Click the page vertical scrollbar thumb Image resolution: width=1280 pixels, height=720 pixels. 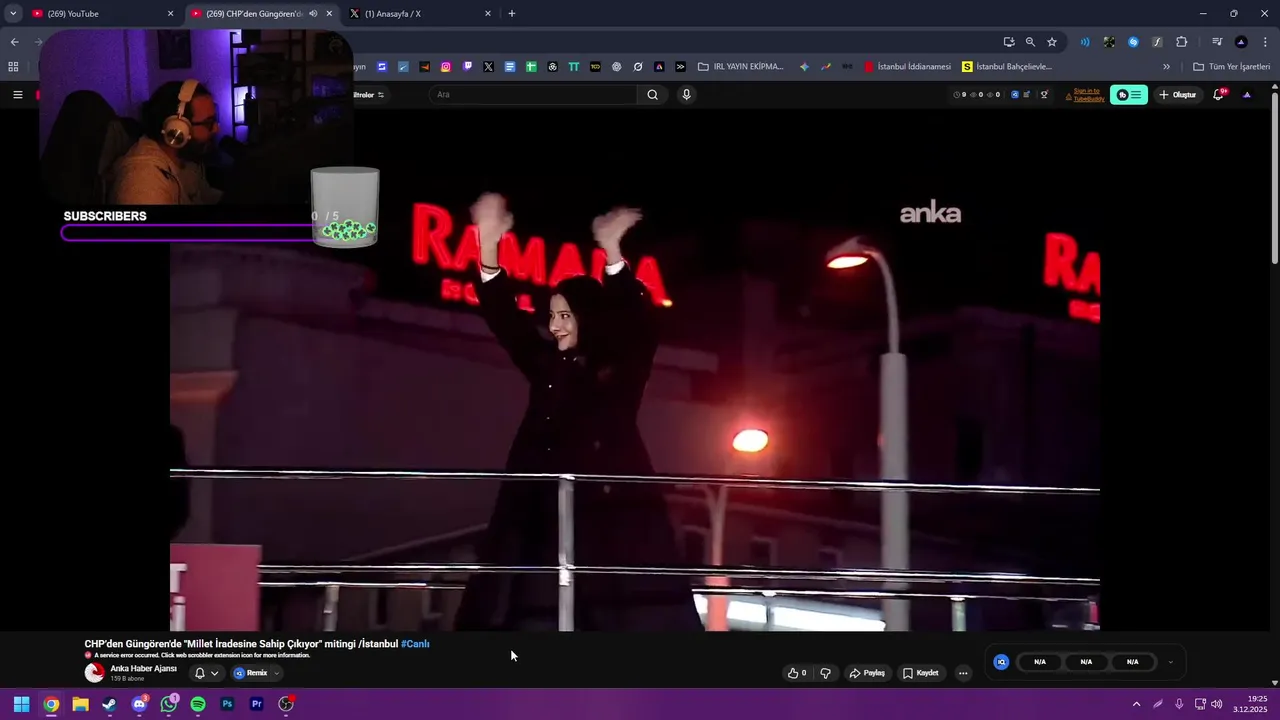point(1274,178)
